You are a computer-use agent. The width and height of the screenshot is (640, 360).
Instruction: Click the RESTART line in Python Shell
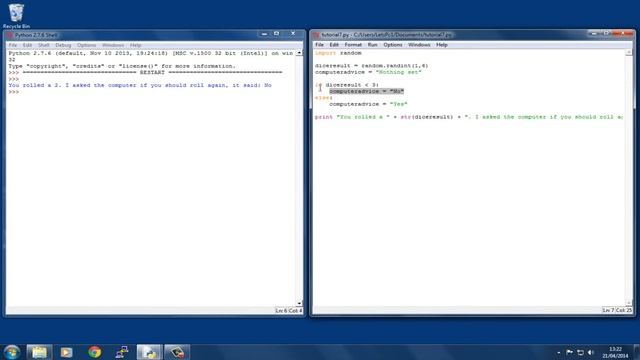[145, 73]
